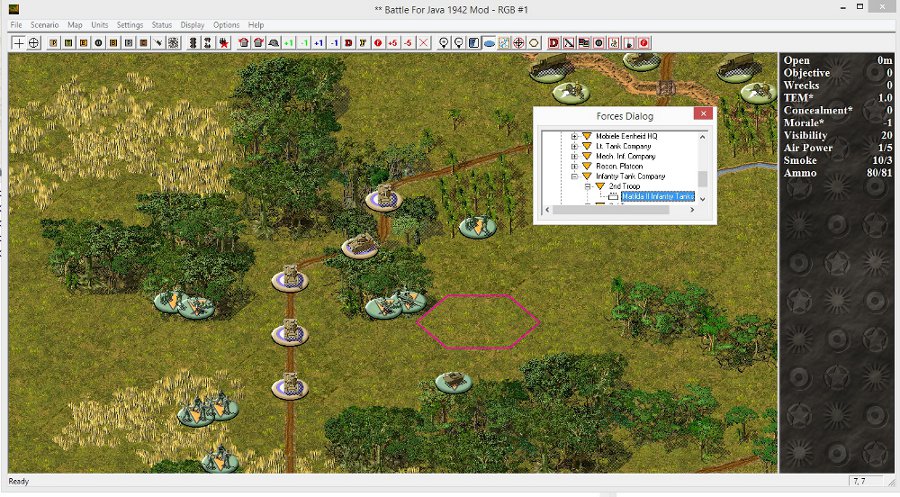Open the Display menu
This screenshot has height=497, width=900.
tap(192, 25)
